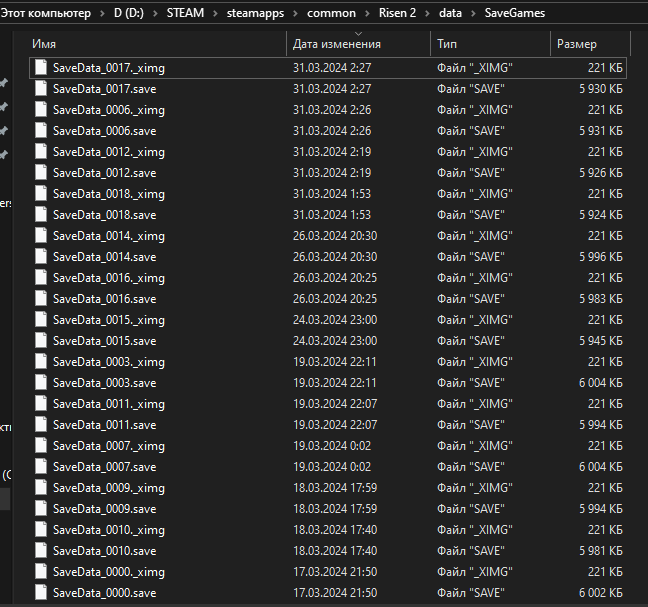Screen dimensions: 648x607
Task: Click the size 5 930 КБ
Action: coord(600,88)
